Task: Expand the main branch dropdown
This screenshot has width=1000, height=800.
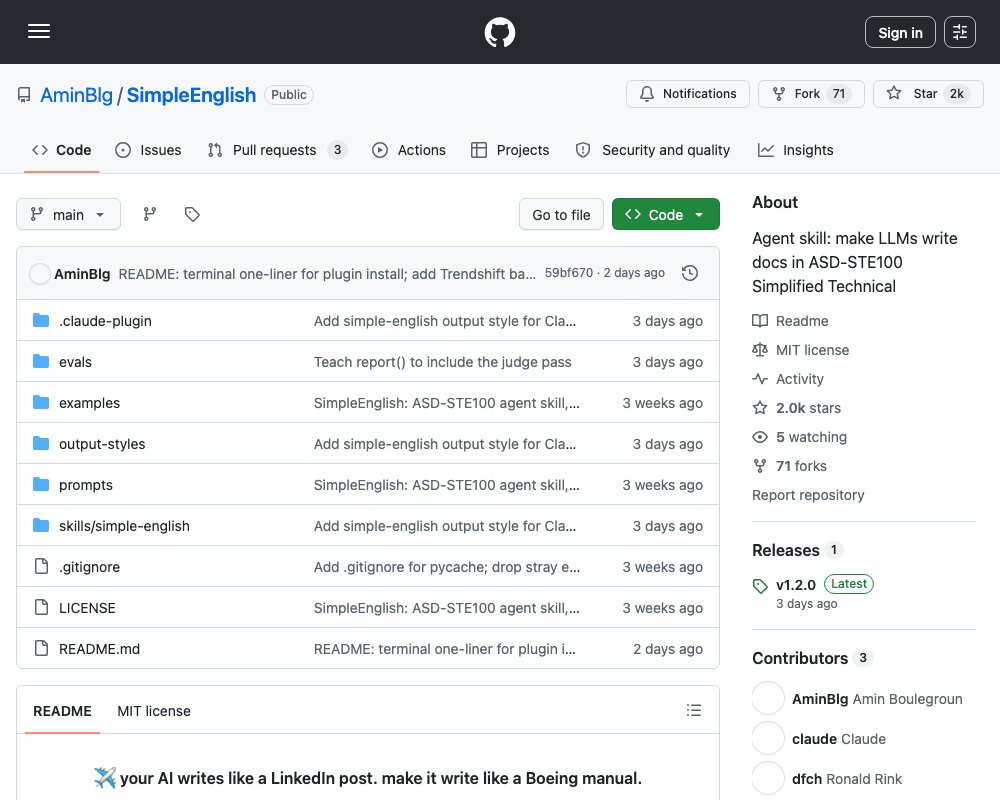Action: point(68,214)
